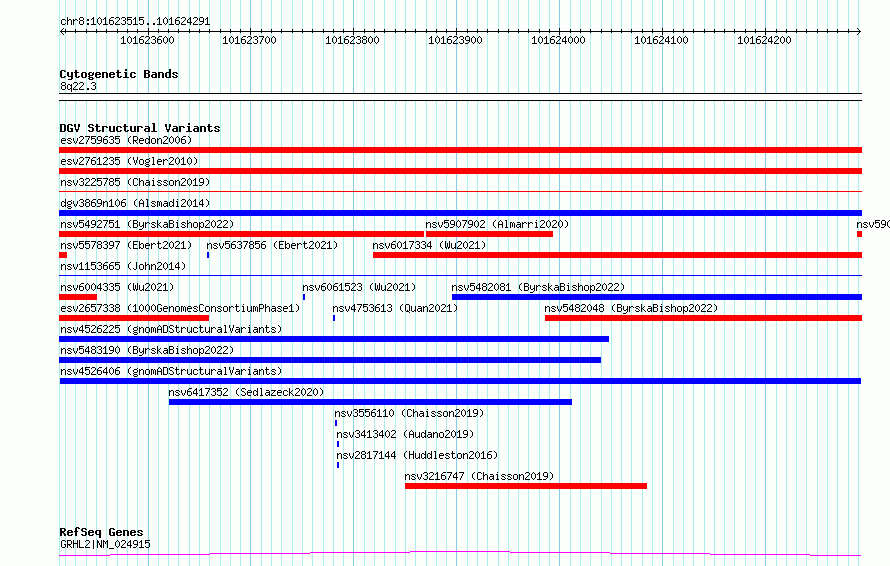
Task: Click ruler position 101624200
Action: click(x=764, y=40)
